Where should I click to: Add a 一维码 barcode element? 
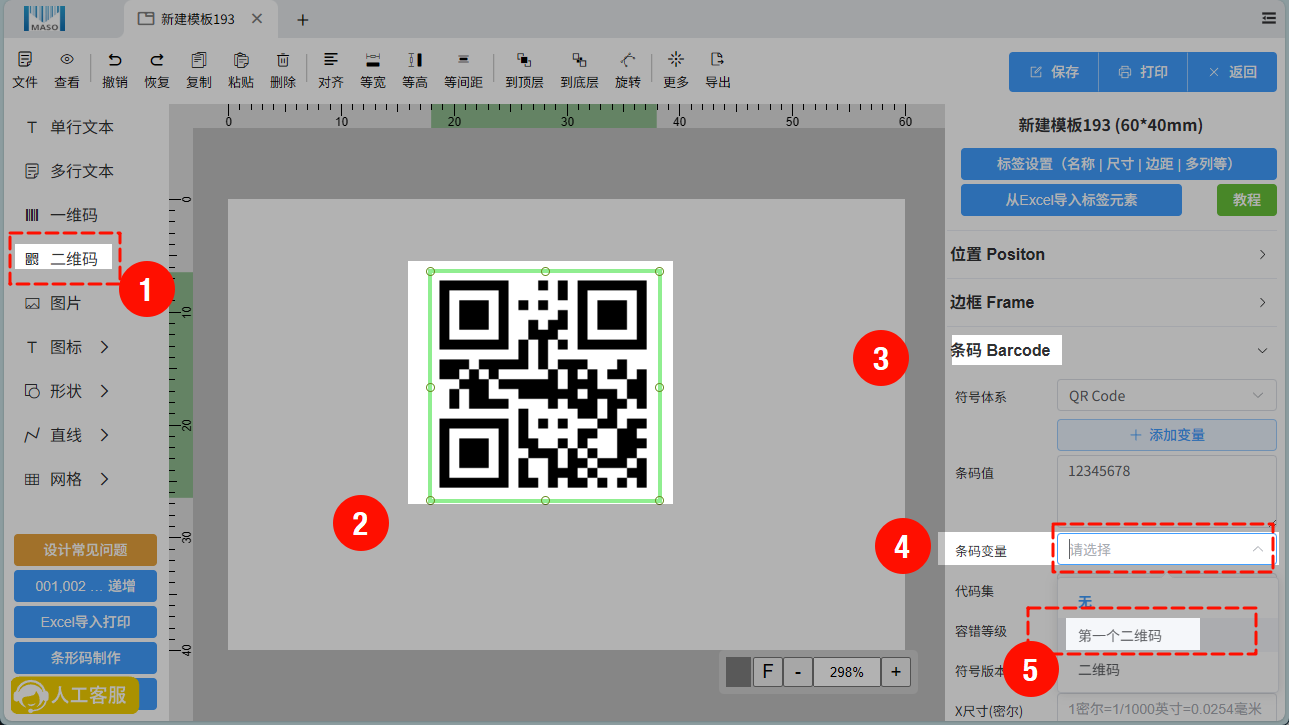click(62, 215)
